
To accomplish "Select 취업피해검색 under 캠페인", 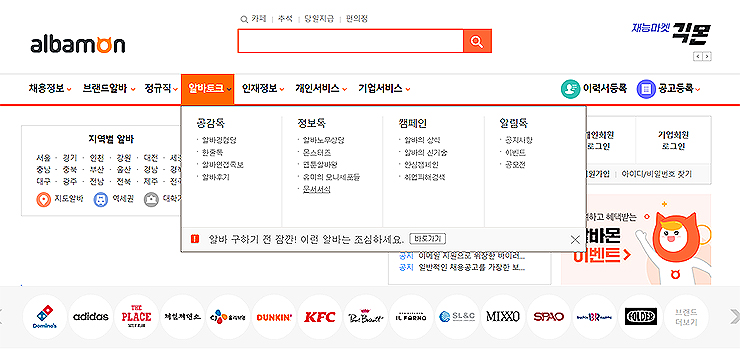I will (x=424, y=177).
